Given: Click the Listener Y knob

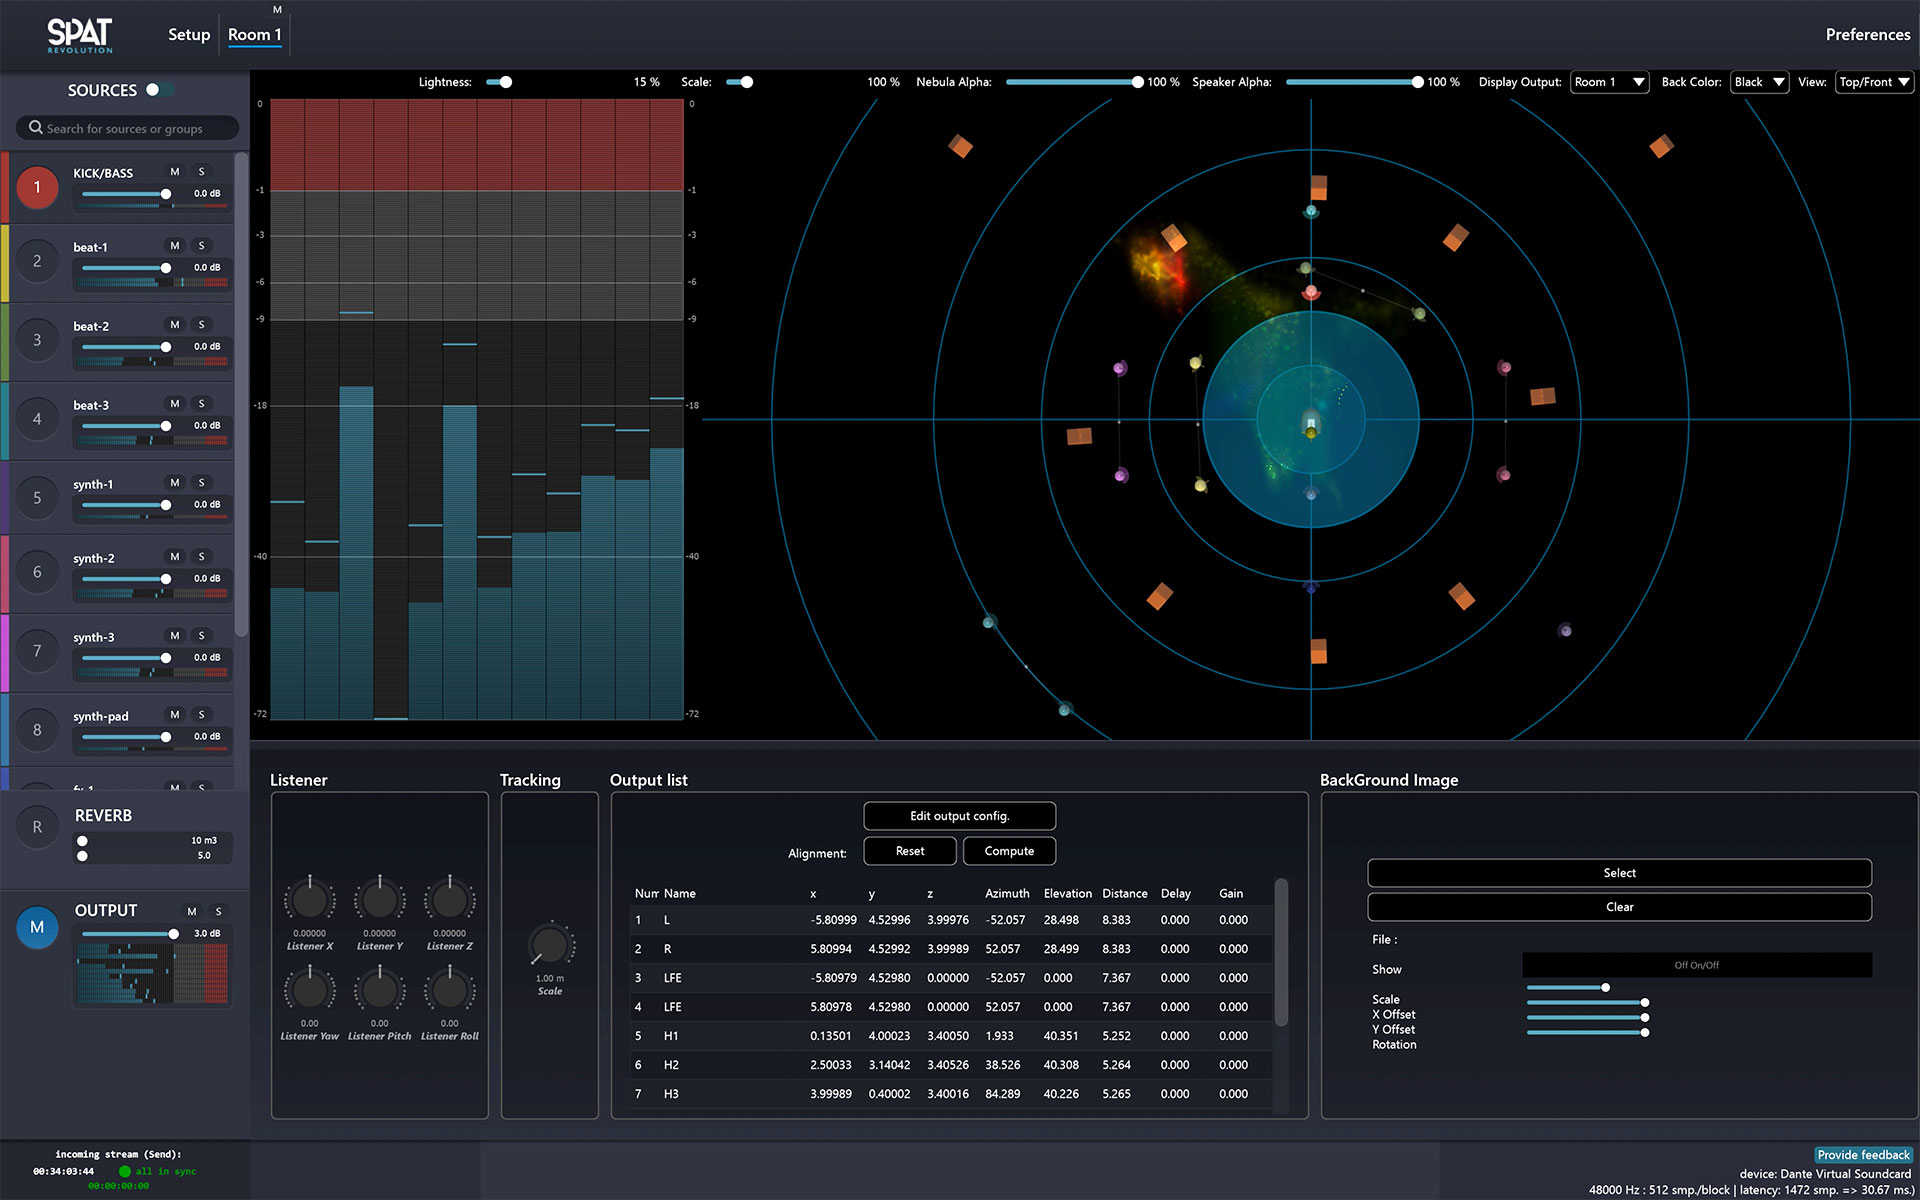Looking at the screenshot, I should pyautogui.click(x=380, y=900).
